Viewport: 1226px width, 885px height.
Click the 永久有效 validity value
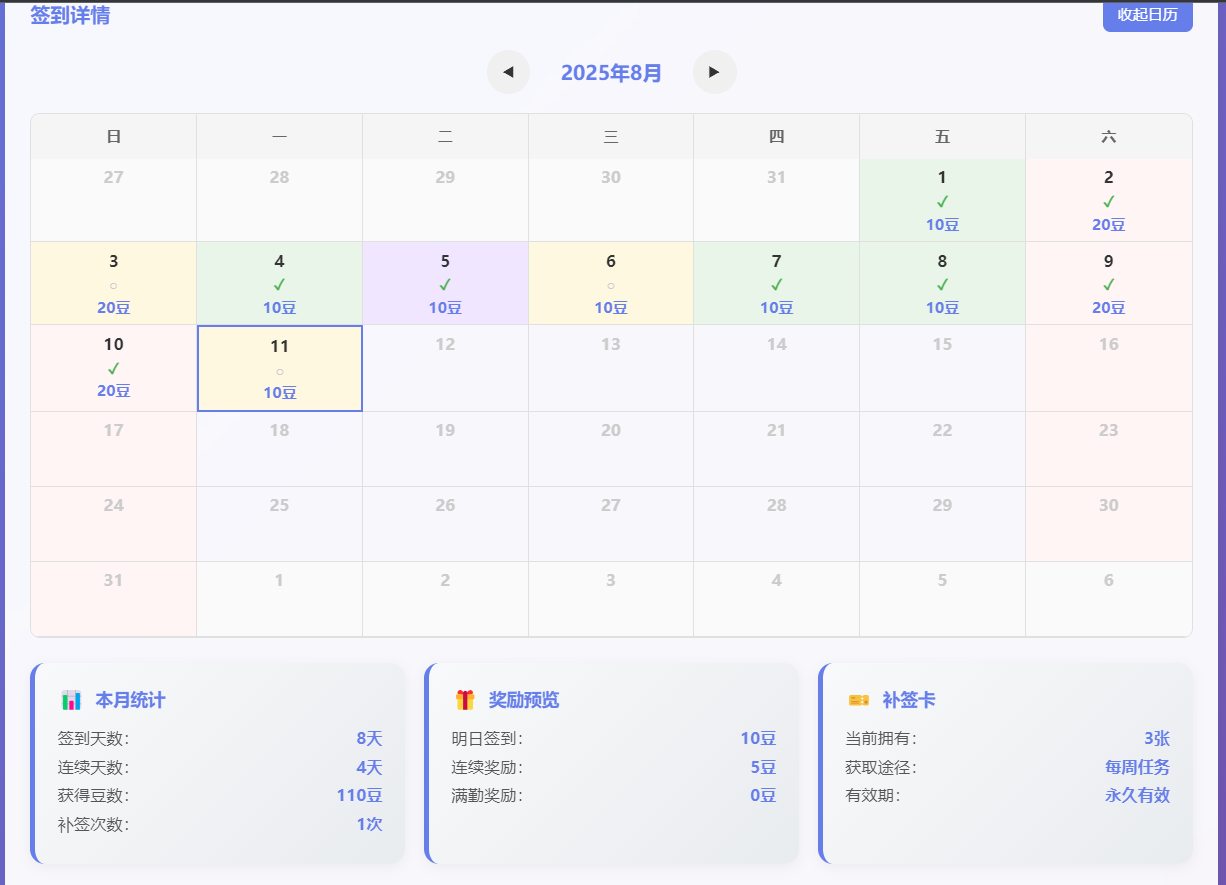pyautogui.click(x=1137, y=796)
